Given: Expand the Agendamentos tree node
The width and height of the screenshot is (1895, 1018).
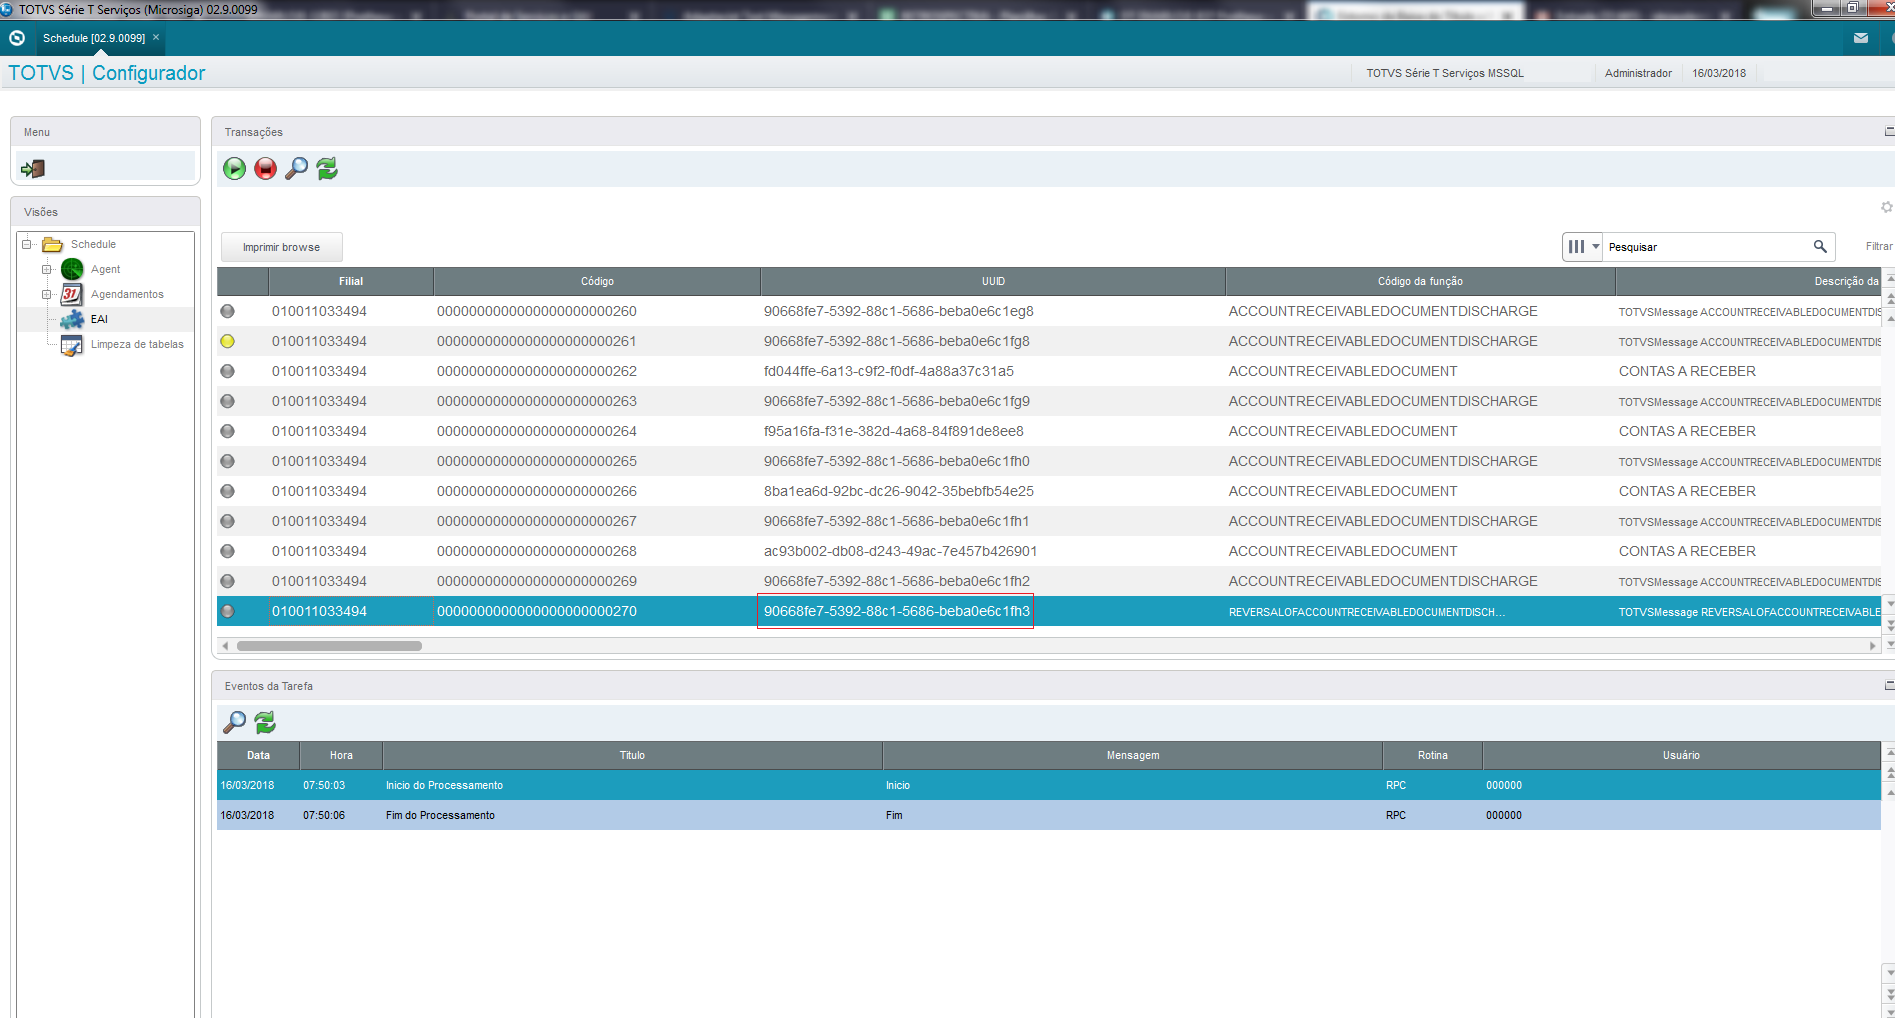Looking at the screenshot, I should 46,294.
